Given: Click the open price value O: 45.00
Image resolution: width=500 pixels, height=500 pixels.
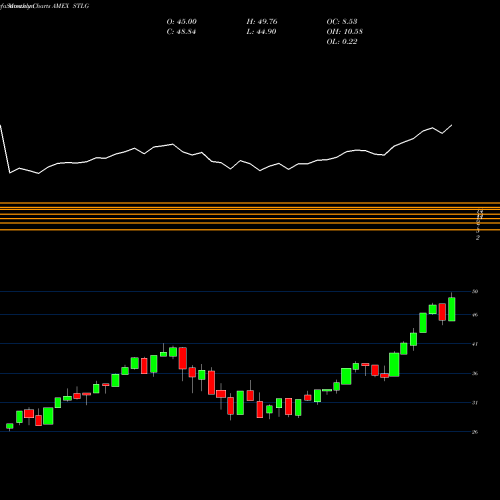Looking at the screenshot, I should click(182, 22).
